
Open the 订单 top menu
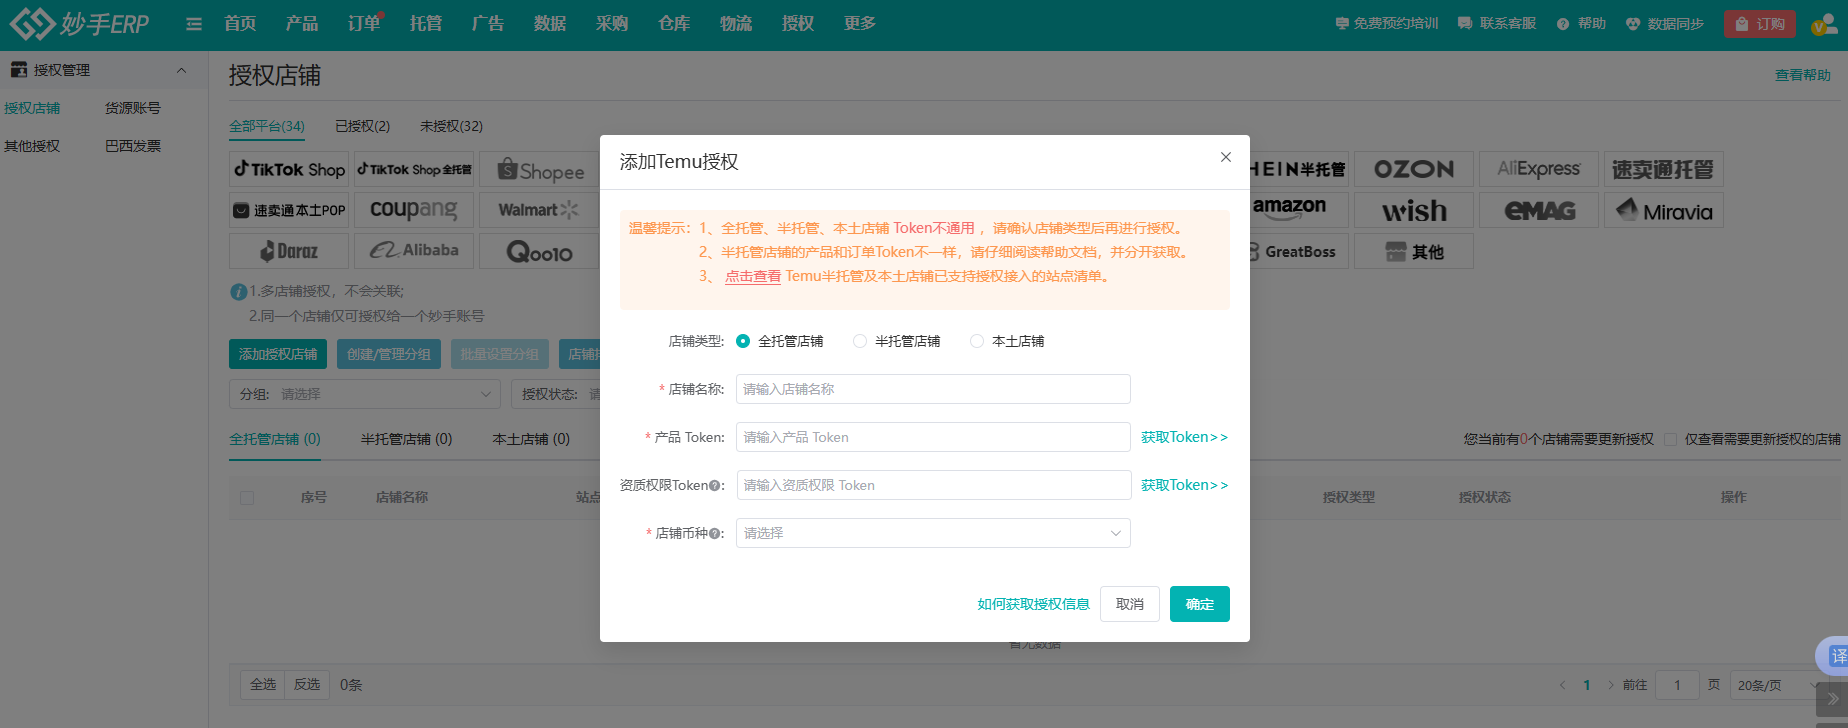click(x=363, y=24)
